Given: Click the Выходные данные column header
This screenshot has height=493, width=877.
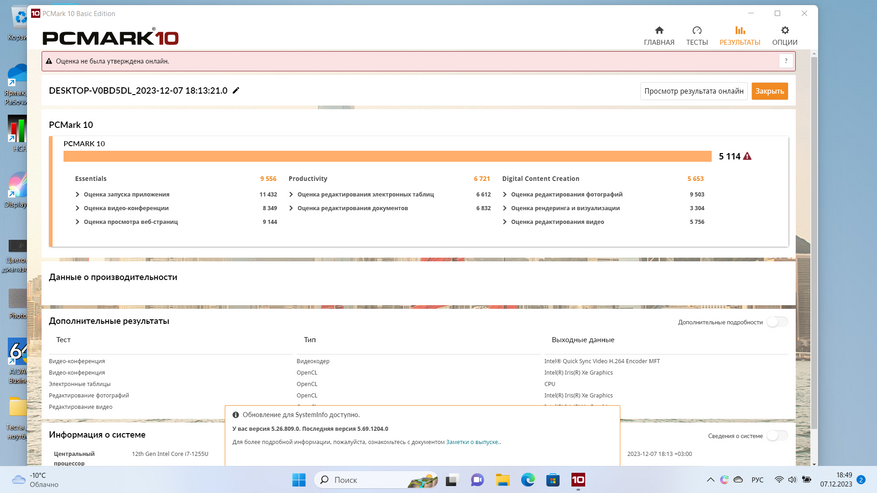Looking at the screenshot, I should coord(583,340).
